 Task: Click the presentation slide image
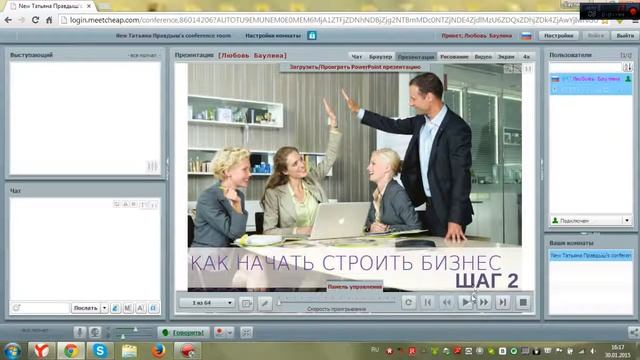(x=355, y=177)
